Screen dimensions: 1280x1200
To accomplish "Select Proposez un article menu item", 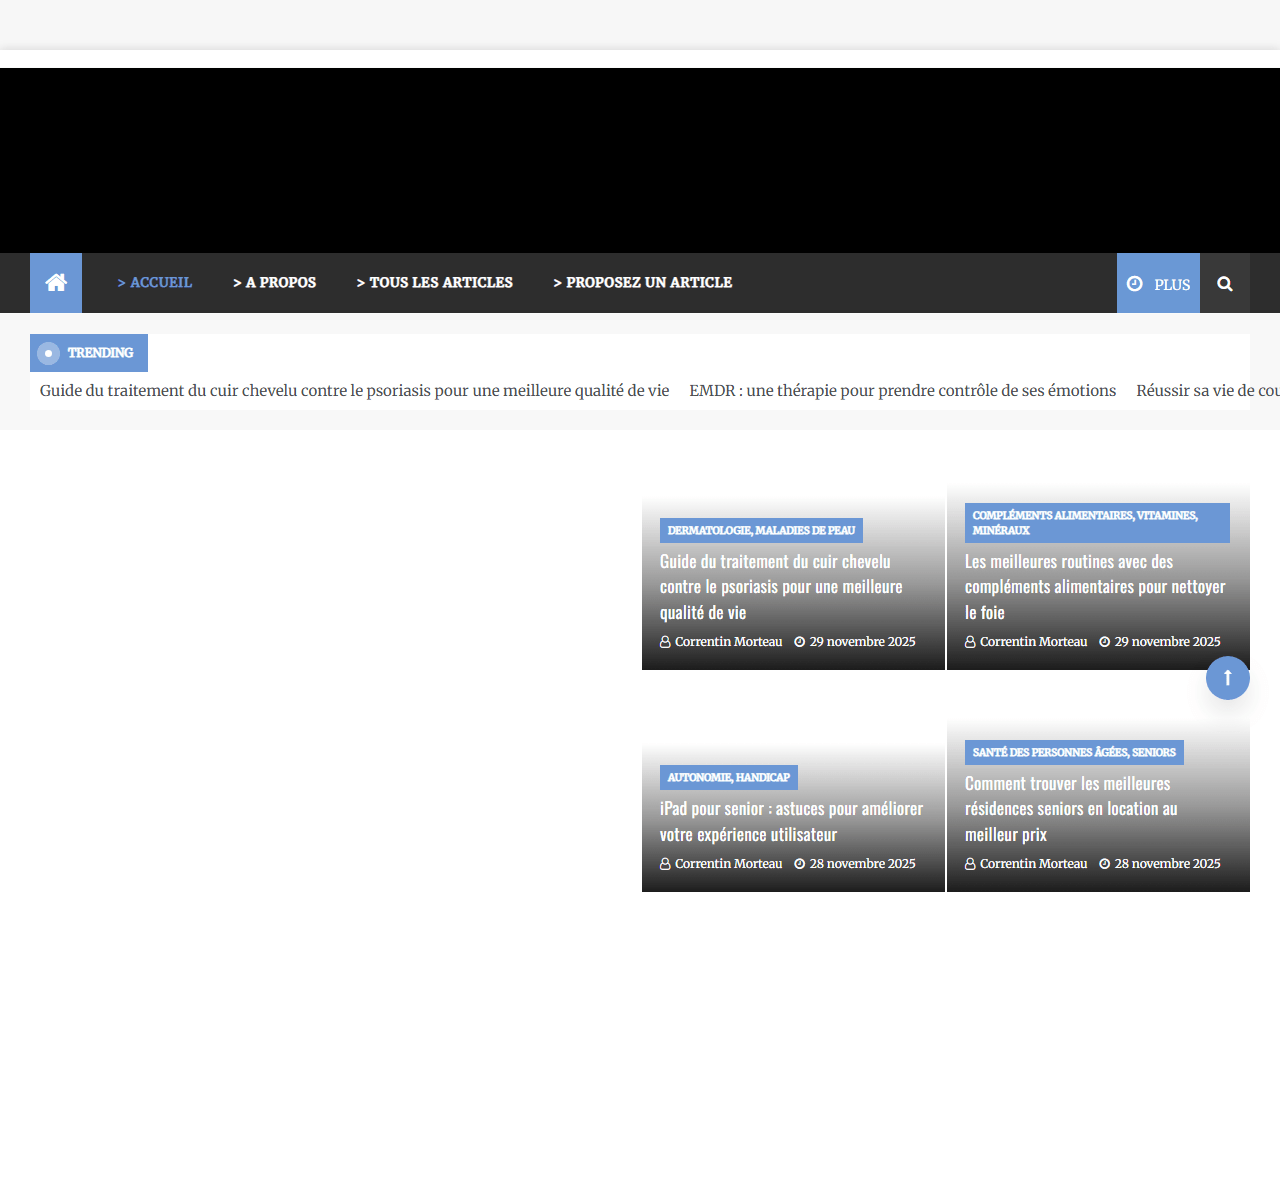I will click(x=643, y=283).
